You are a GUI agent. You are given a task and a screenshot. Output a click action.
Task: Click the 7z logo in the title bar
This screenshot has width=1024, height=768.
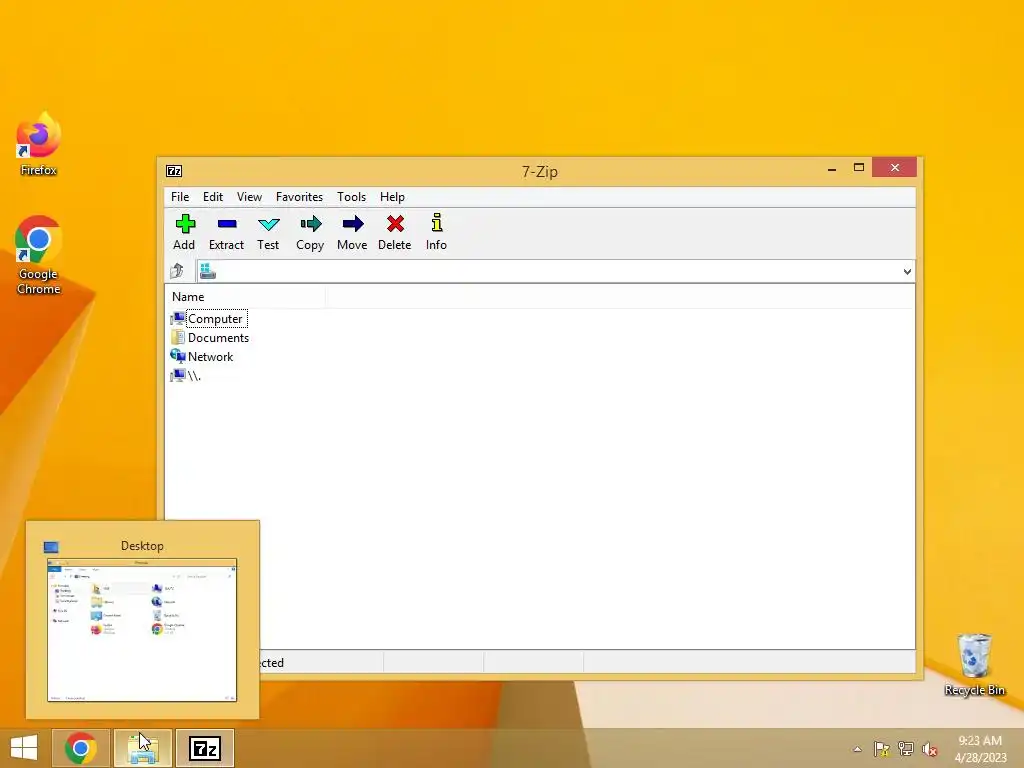click(174, 171)
